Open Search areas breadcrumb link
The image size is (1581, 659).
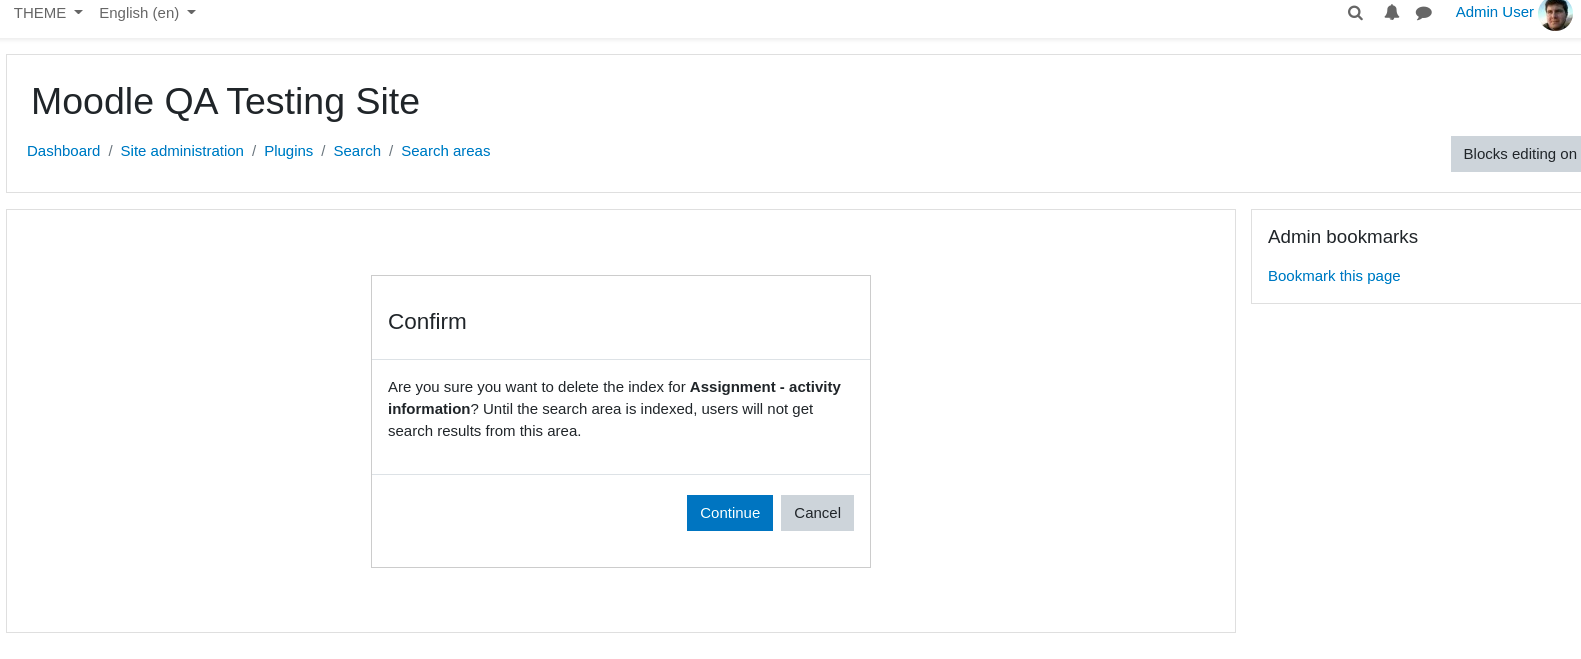(446, 151)
